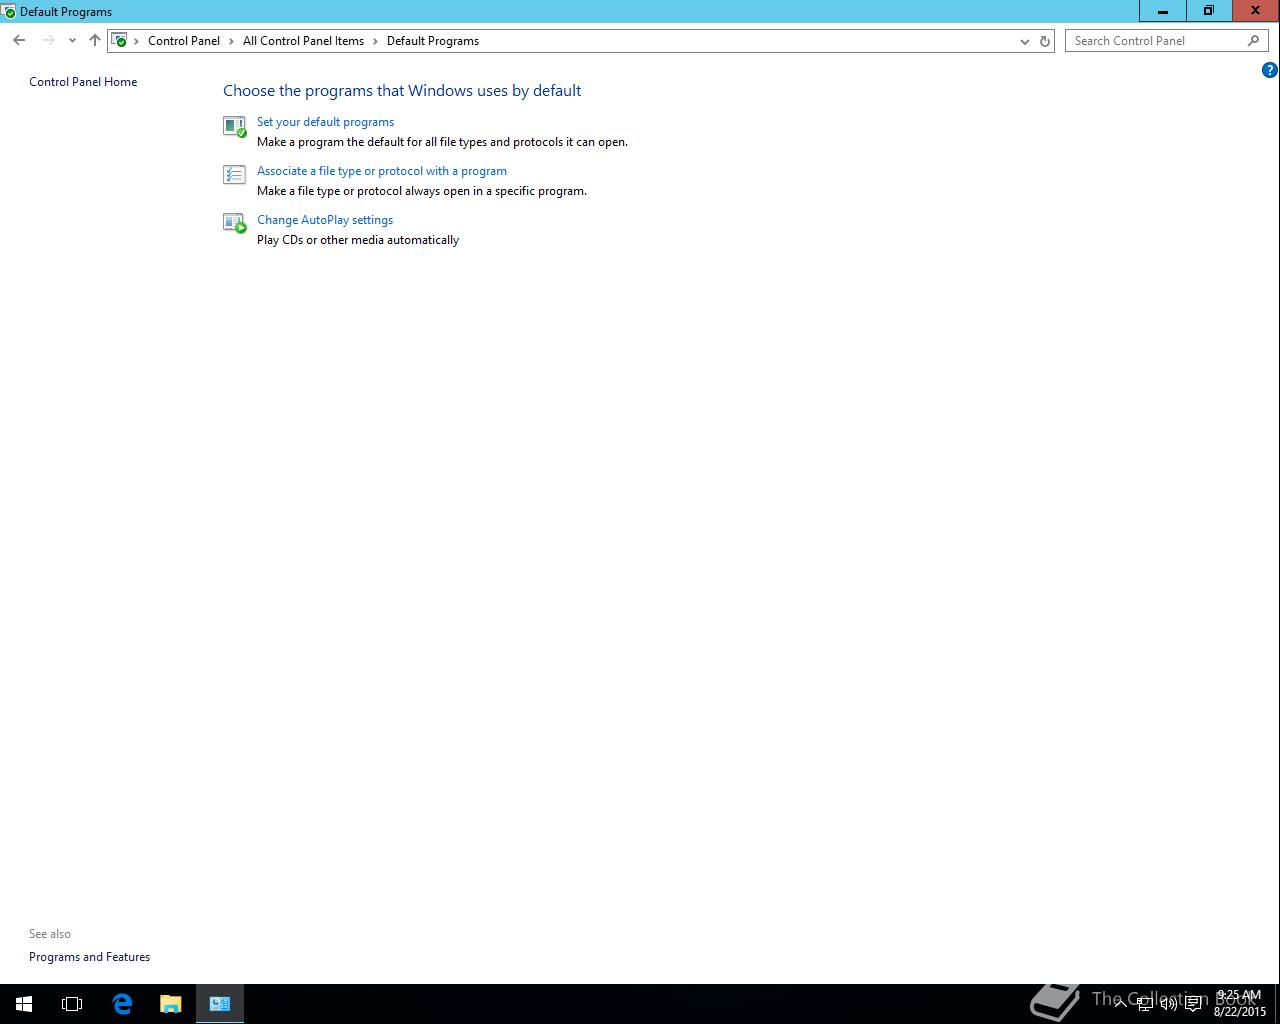
Task: Click the Default Programs title bar icon
Action: 9,12
